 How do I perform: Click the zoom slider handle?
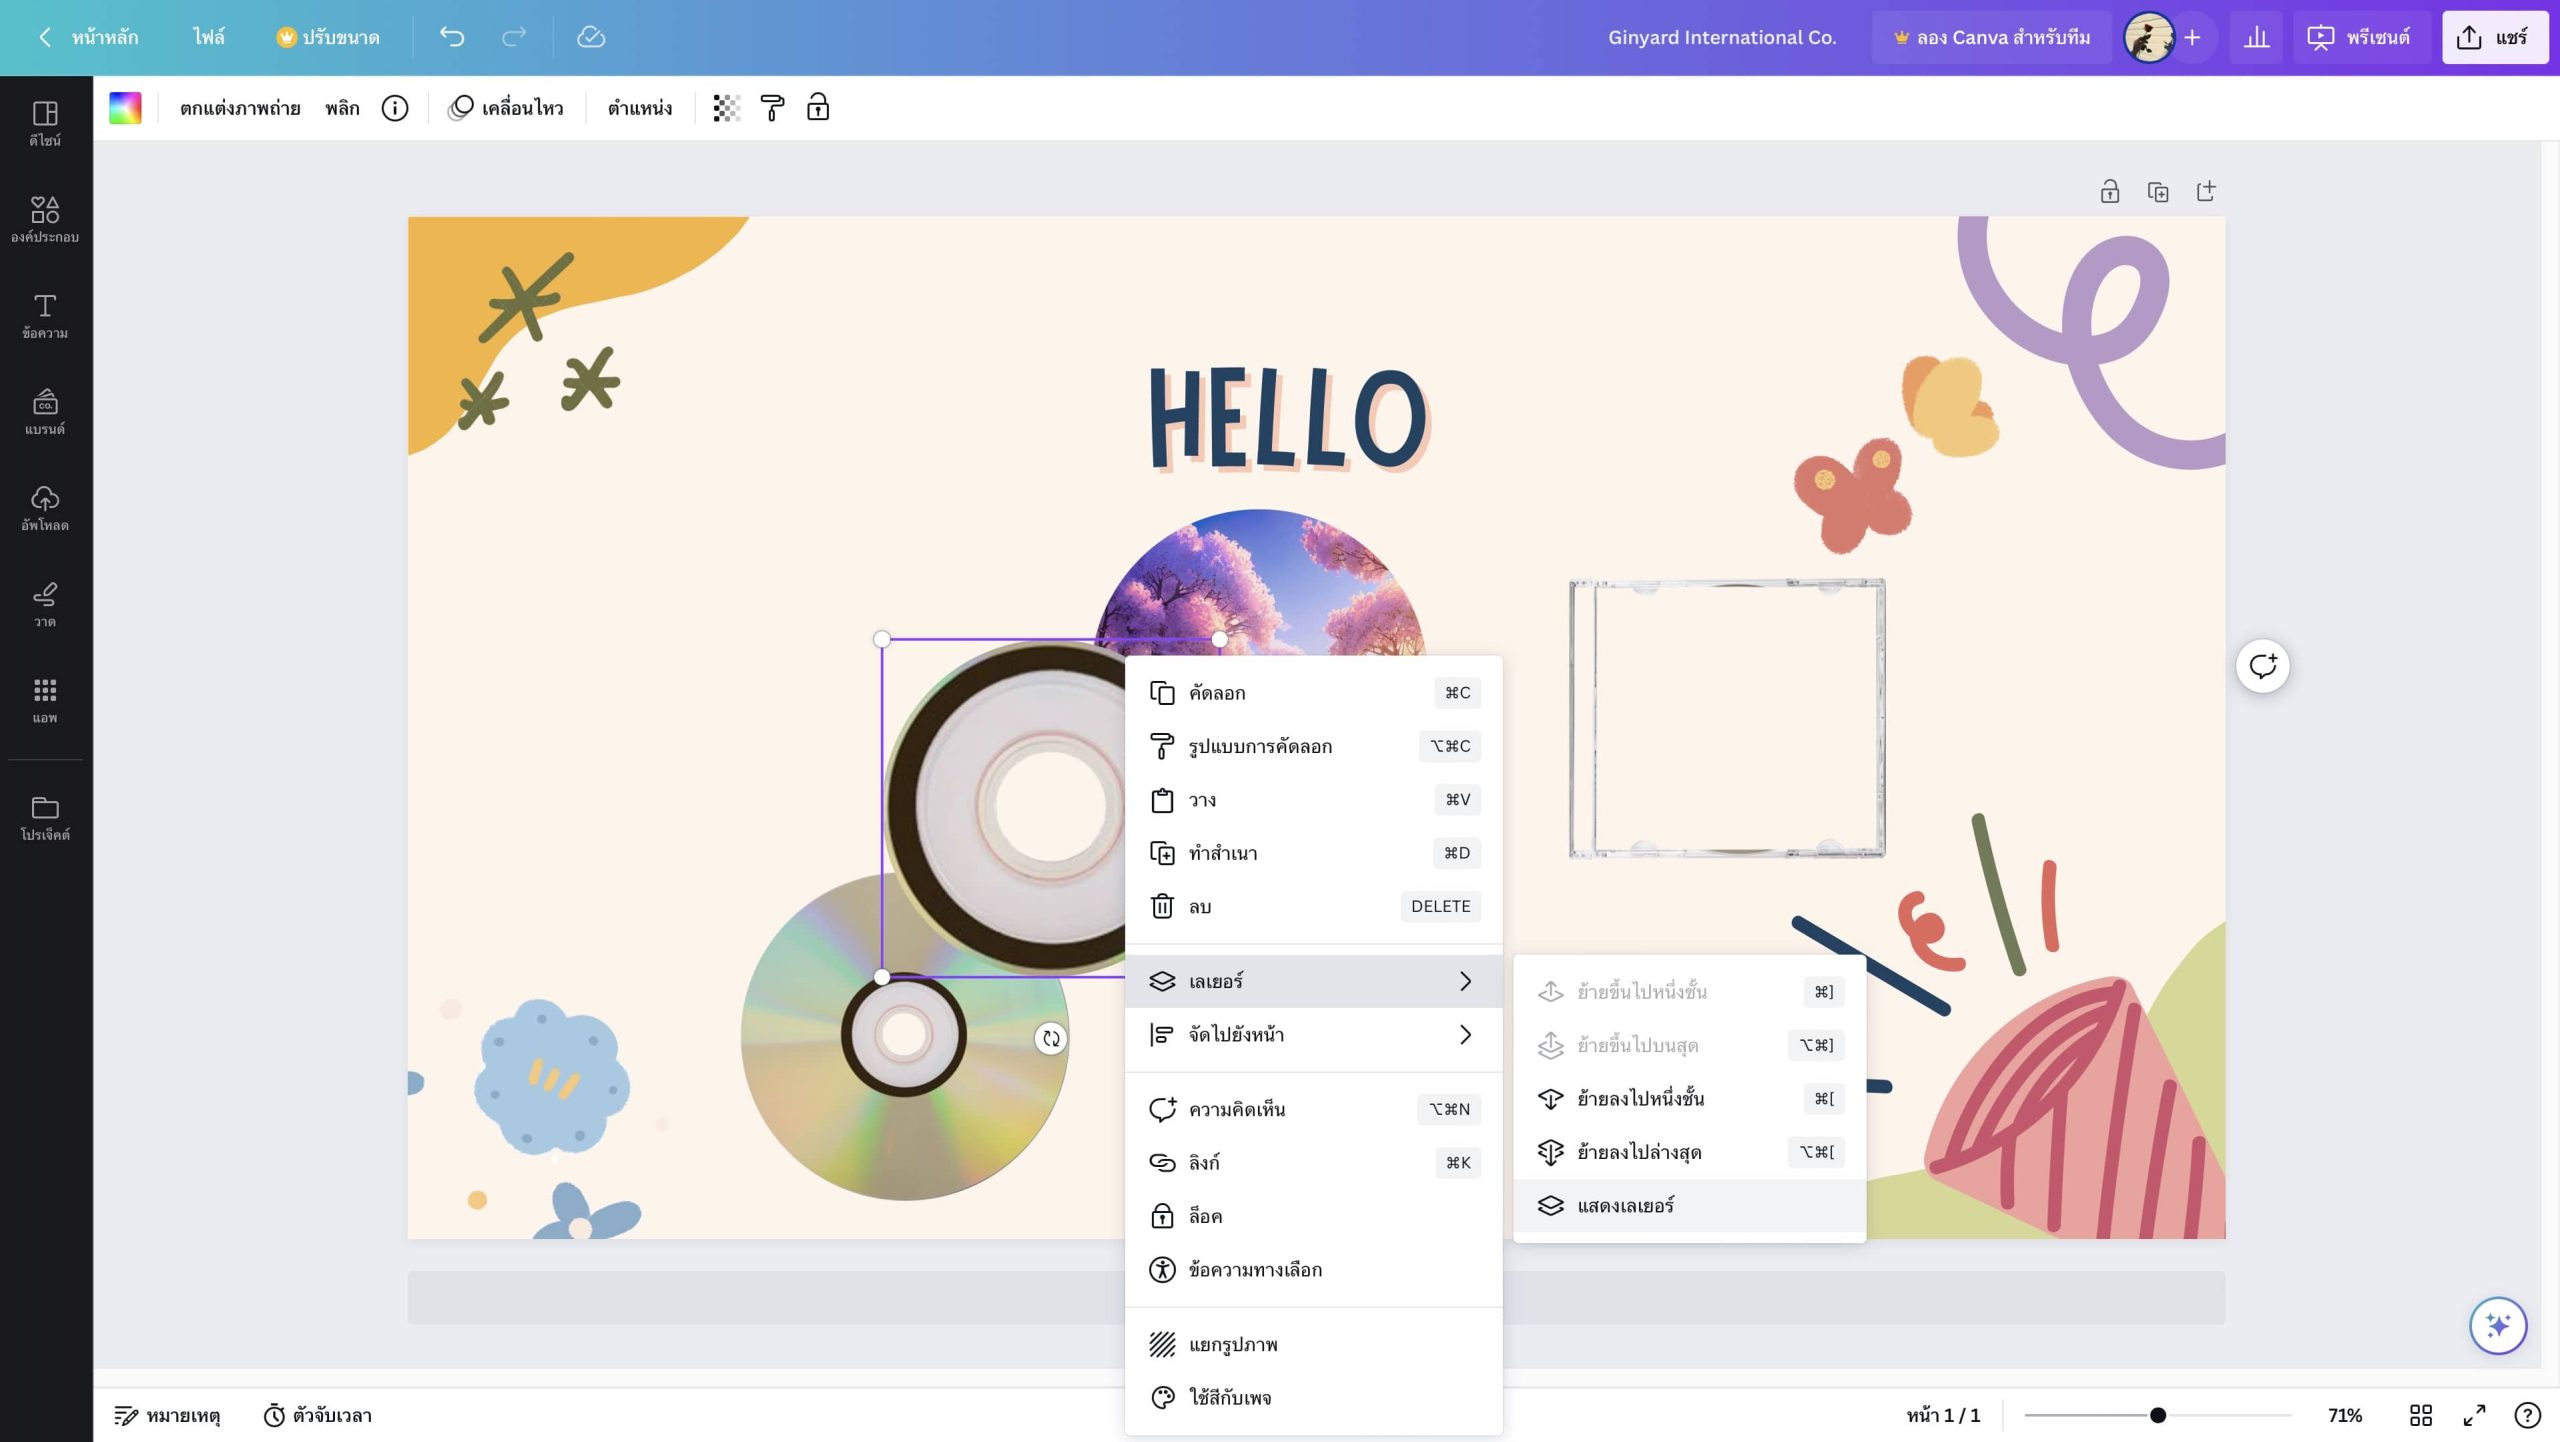[x=2158, y=1415]
